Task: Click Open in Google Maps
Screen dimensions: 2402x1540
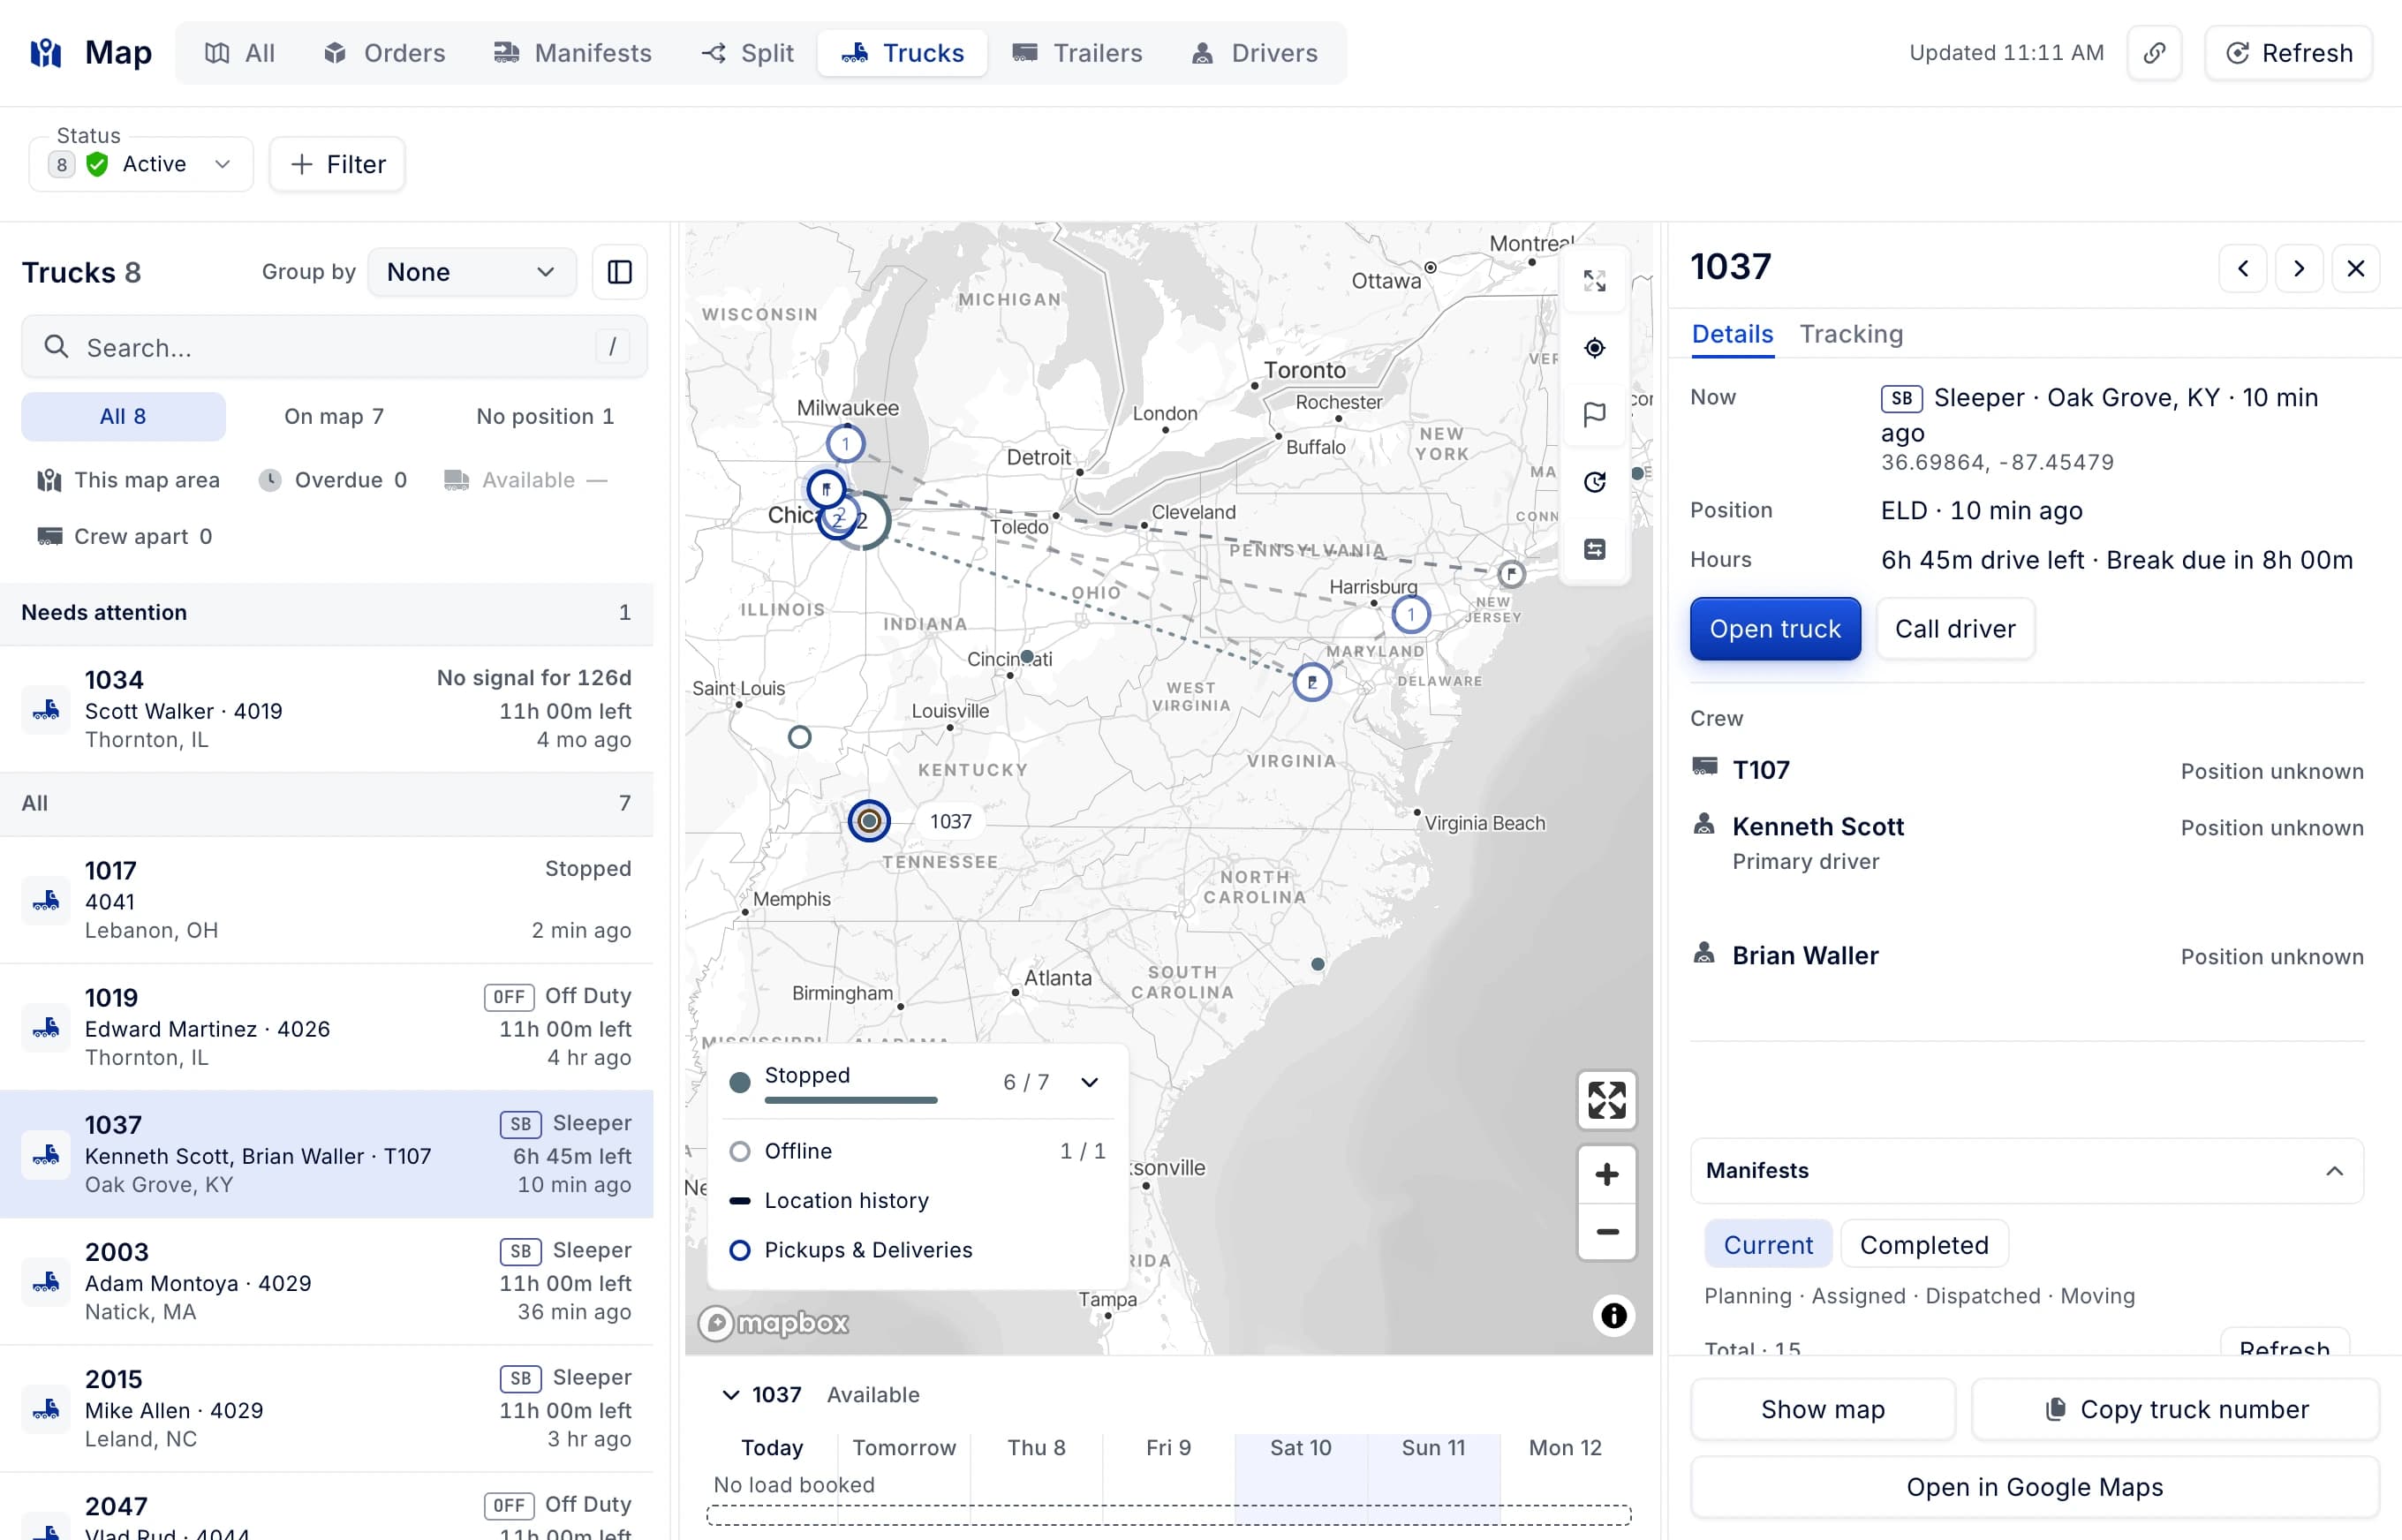Action: click(2034, 1488)
